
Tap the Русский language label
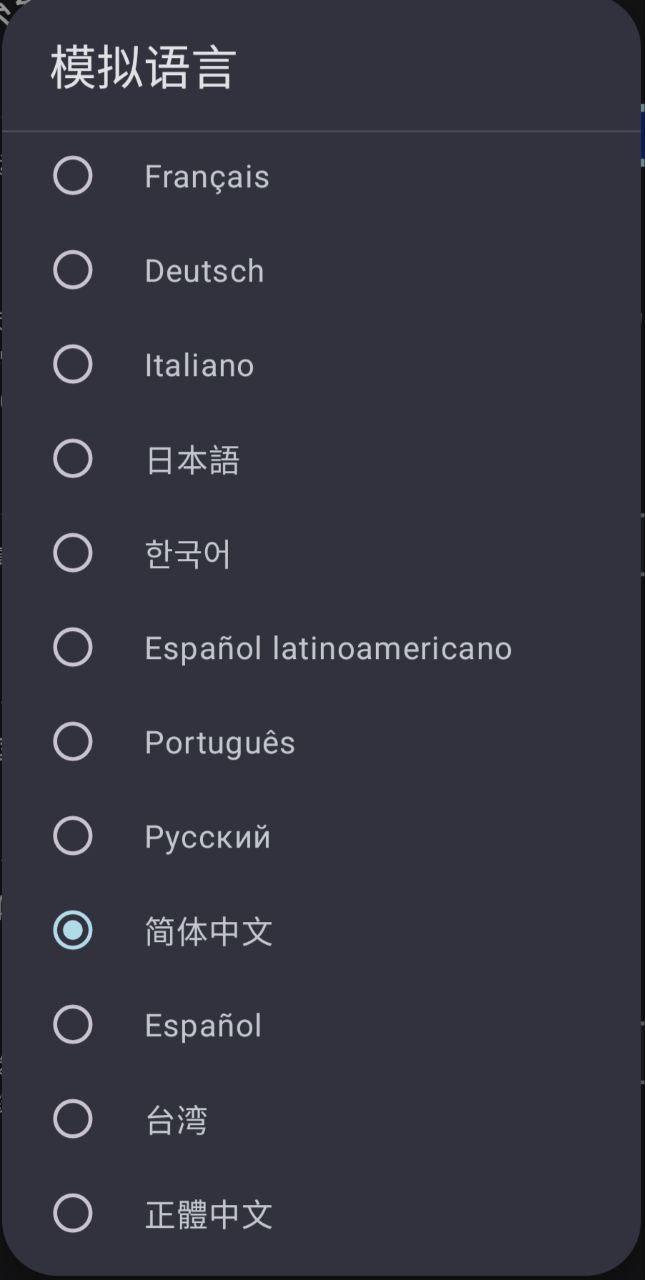click(x=207, y=837)
